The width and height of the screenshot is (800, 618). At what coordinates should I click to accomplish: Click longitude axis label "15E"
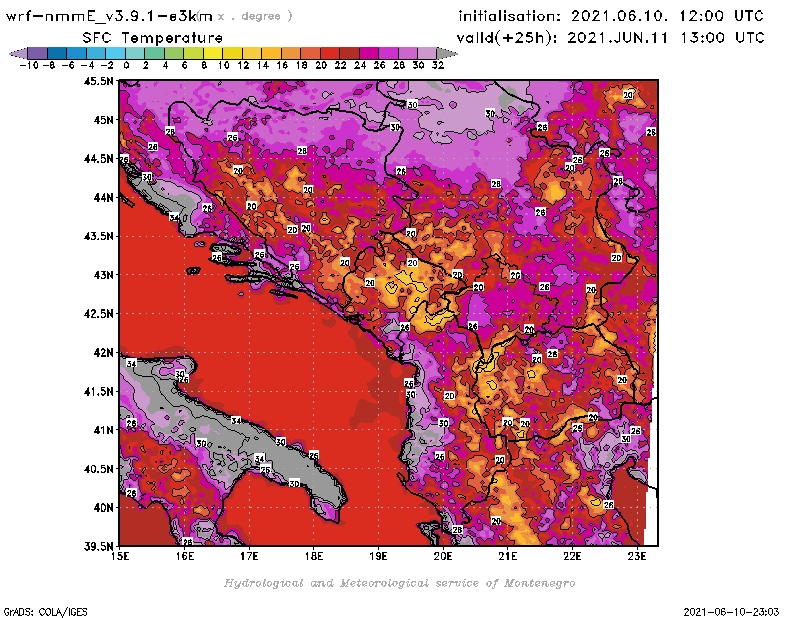tap(120, 556)
